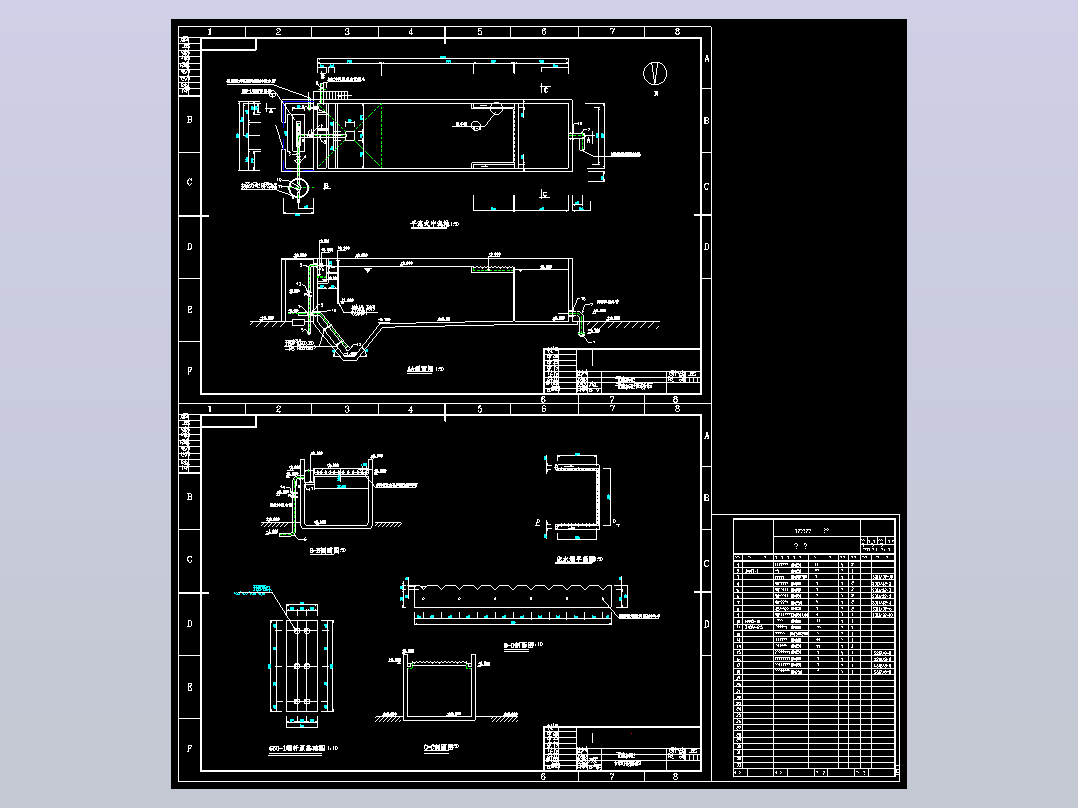Click the GXQ-1 pump foundation plan title

303,748
